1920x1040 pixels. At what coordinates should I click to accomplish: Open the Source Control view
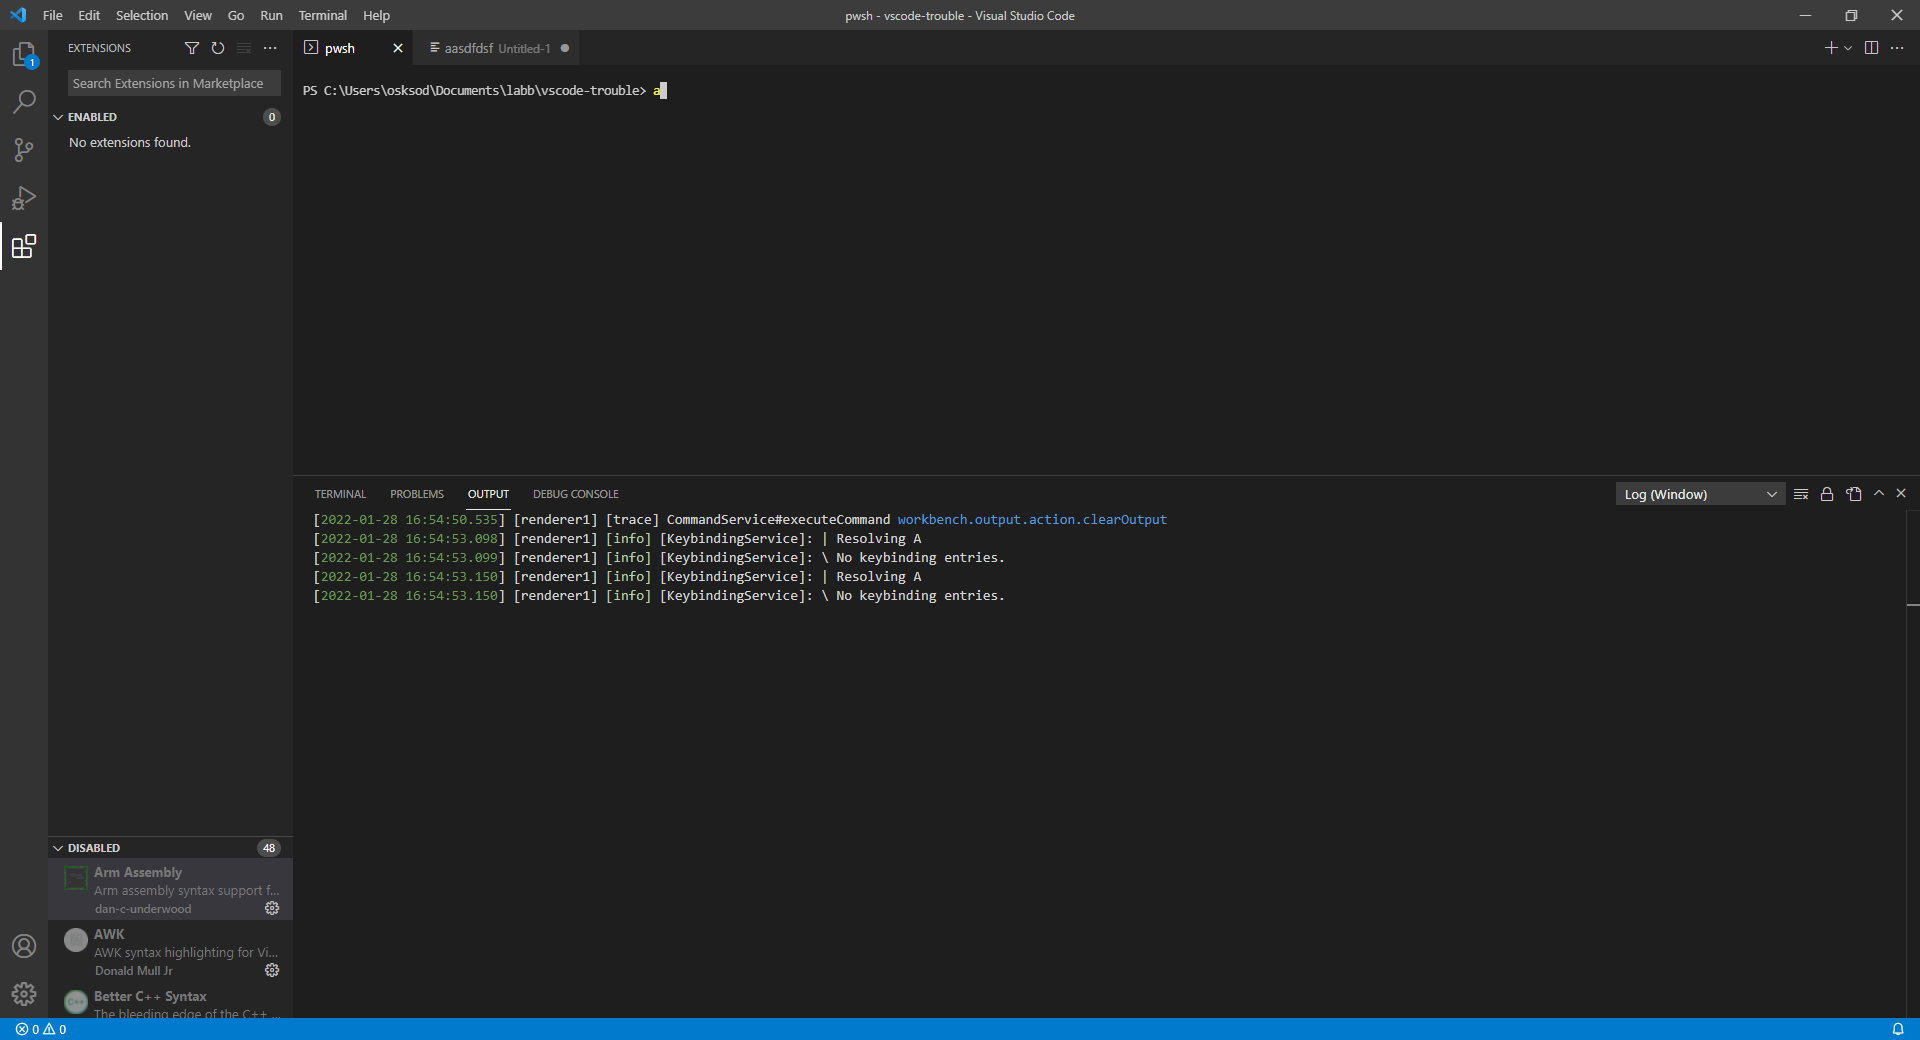[24, 150]
